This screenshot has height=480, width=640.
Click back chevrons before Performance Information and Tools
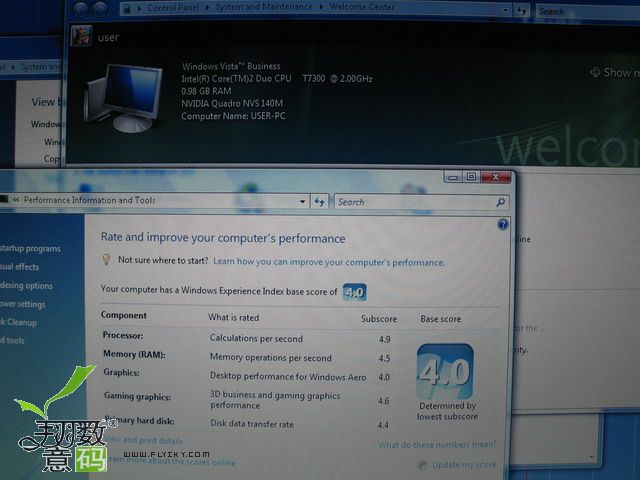click(x=16, y=200)
